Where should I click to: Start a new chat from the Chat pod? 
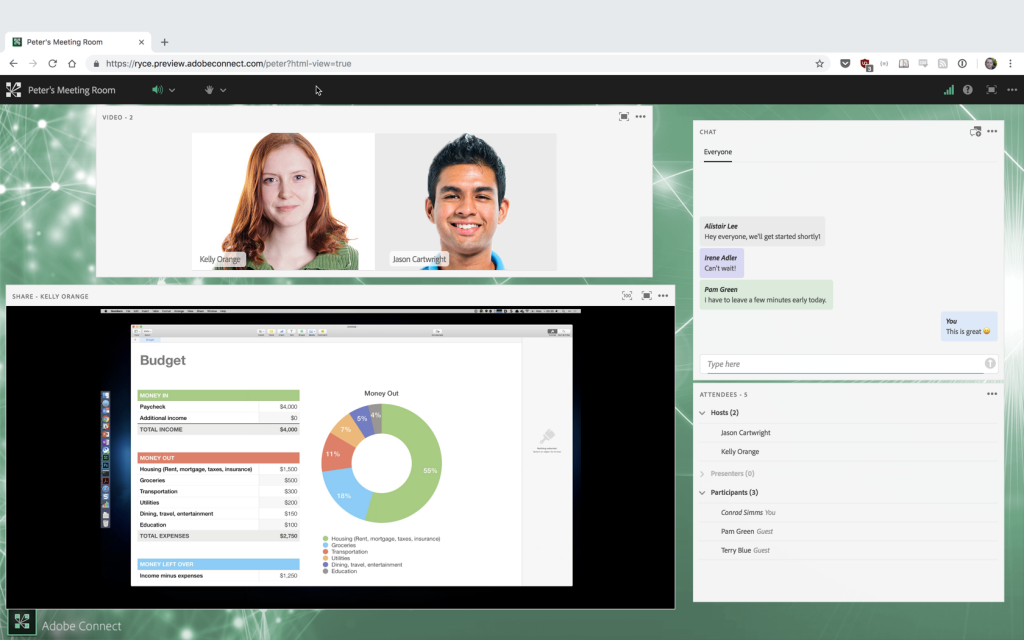(x=975, y=131)
